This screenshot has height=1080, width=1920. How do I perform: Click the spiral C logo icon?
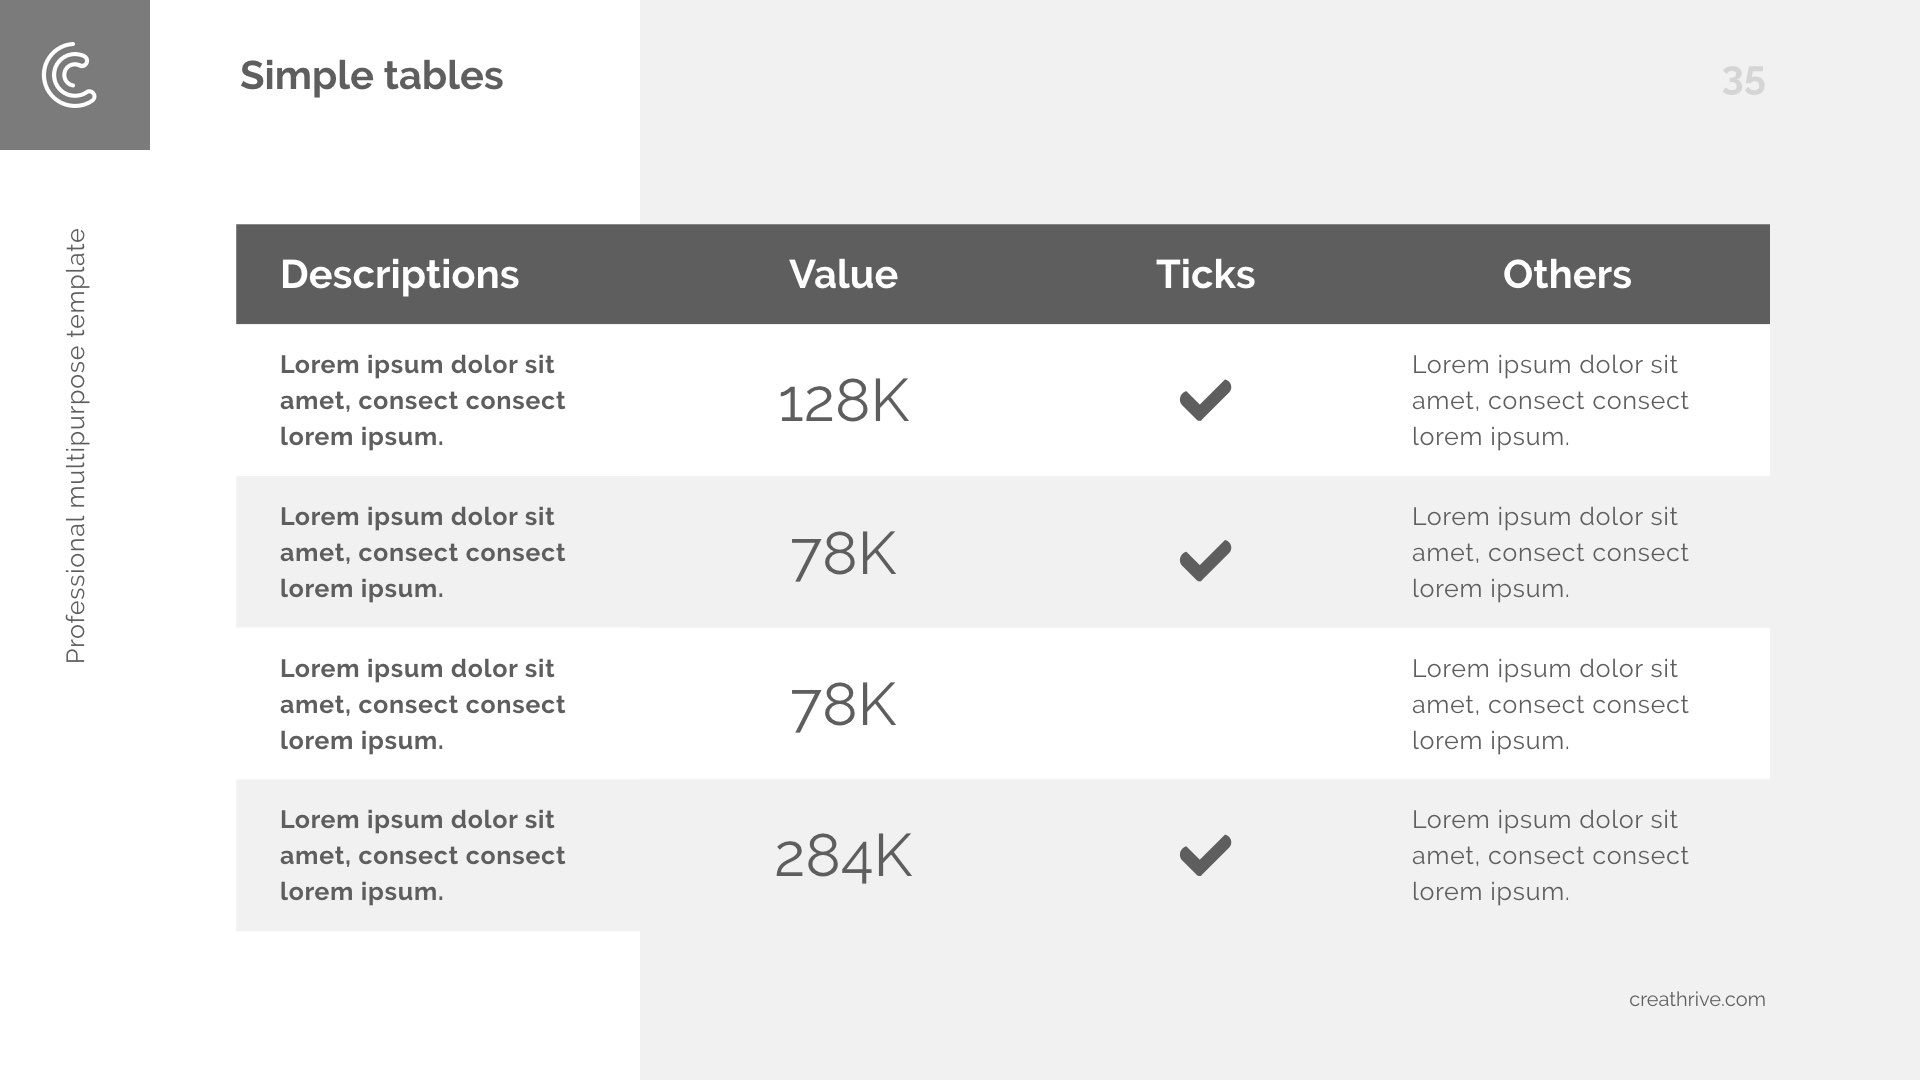pyautogui.click(x=70, y=75)
